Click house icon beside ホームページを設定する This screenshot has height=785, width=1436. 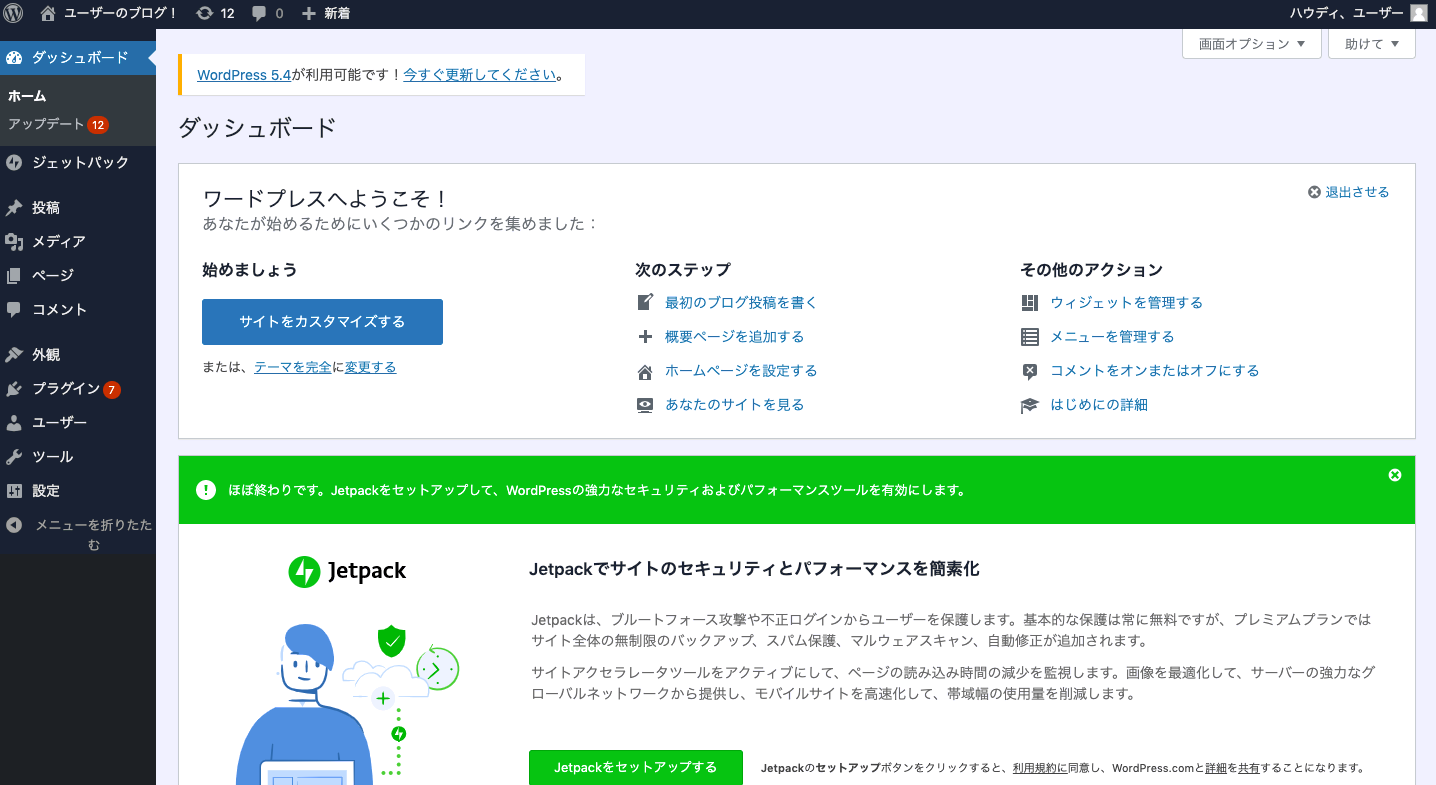645,371
